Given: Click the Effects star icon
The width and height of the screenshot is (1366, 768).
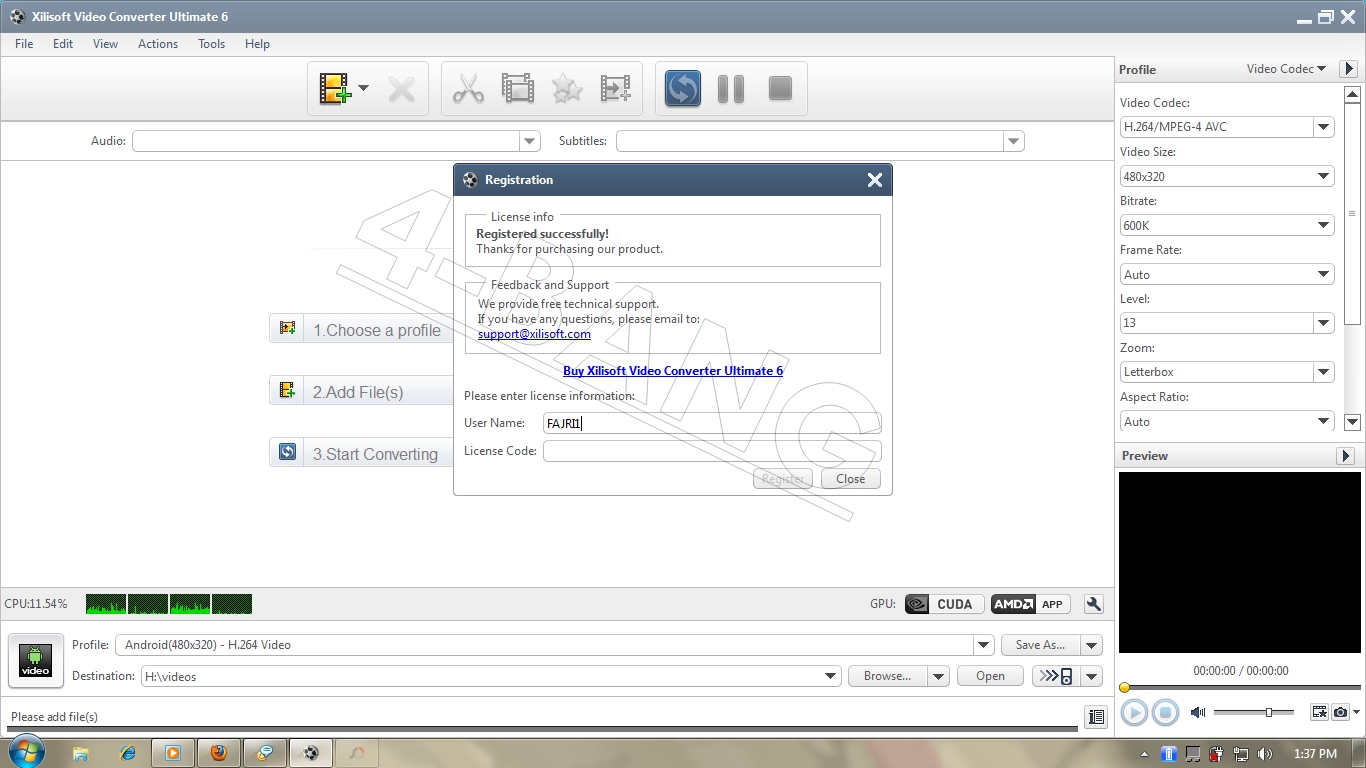Looking at the screenshot, I should tap(567, 89).
